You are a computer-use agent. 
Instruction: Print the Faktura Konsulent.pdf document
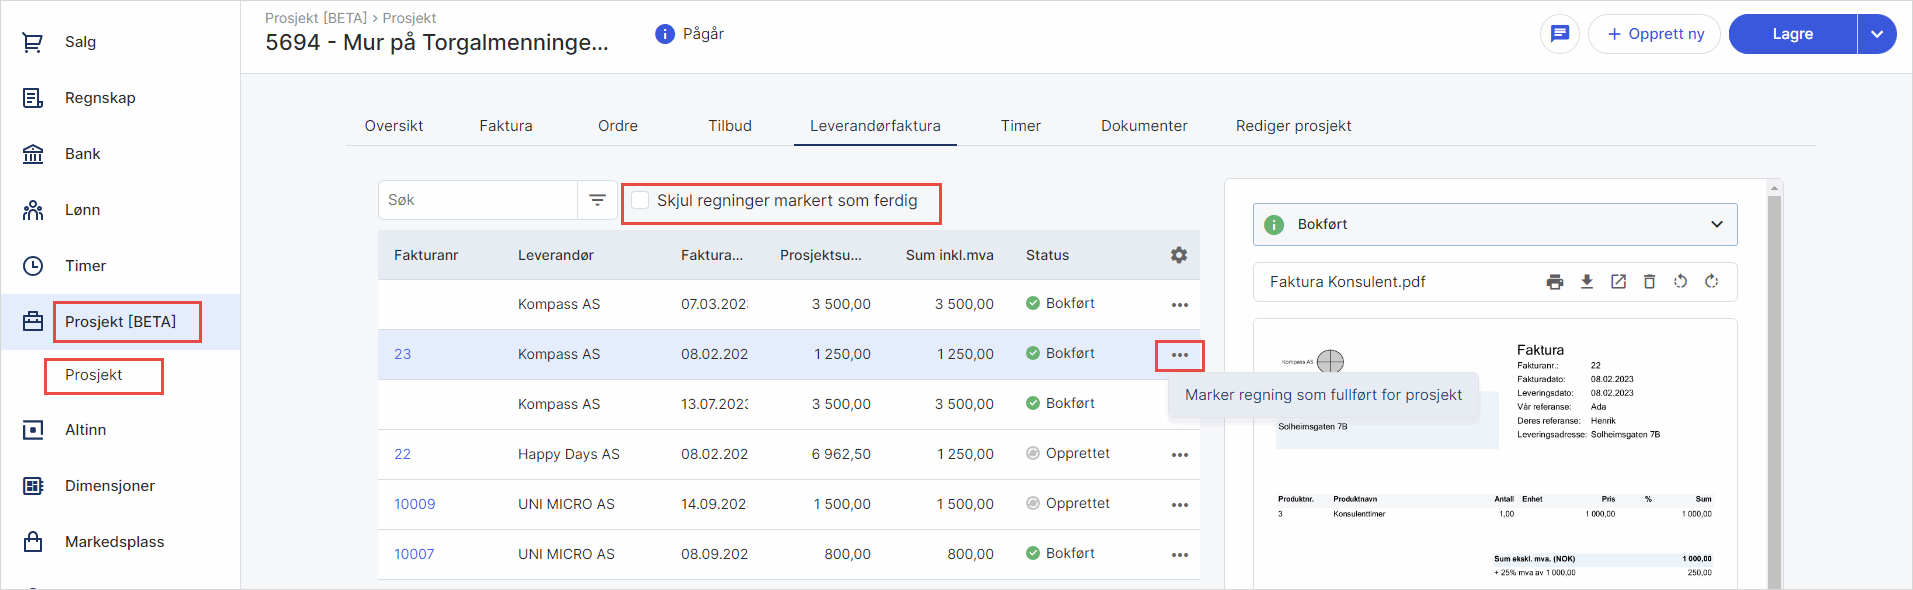coord(1554,282)
